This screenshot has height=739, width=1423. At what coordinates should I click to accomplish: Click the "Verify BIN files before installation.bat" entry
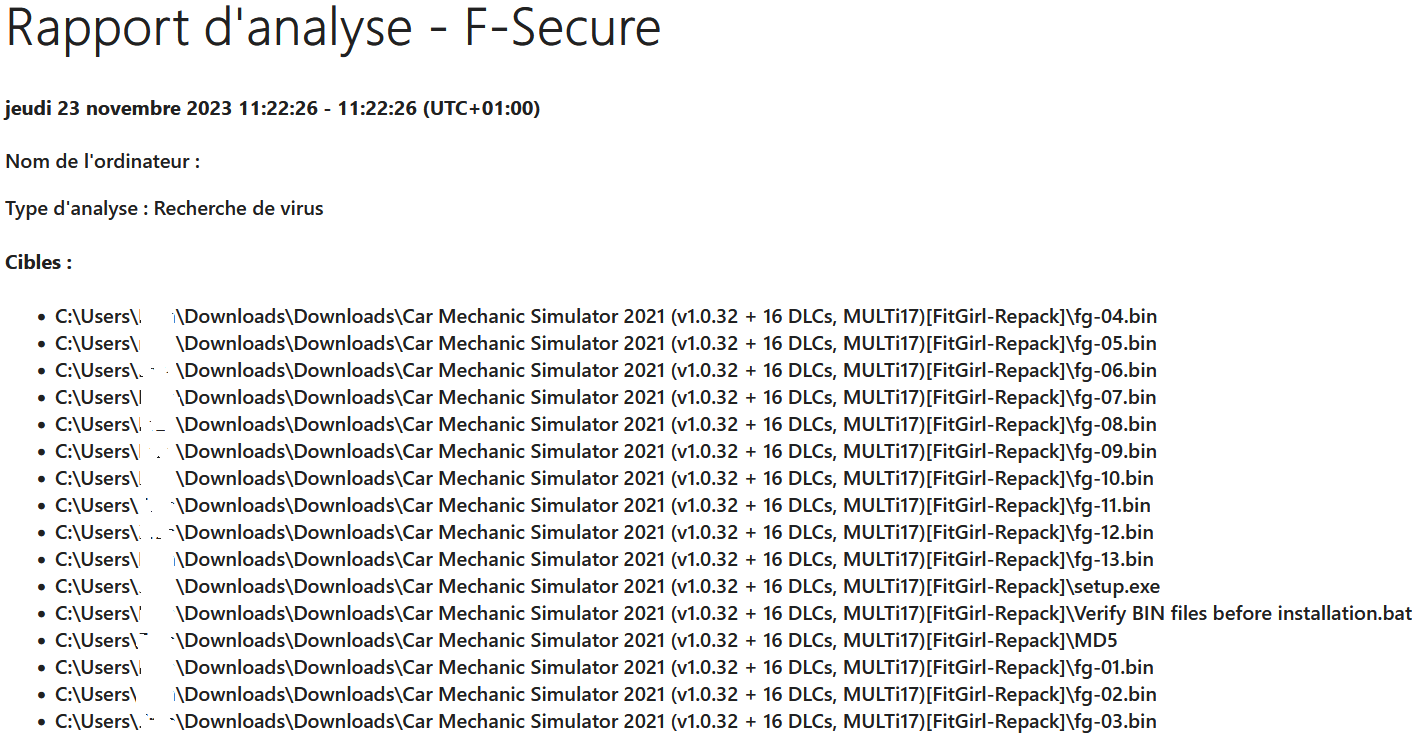point(734,614)
